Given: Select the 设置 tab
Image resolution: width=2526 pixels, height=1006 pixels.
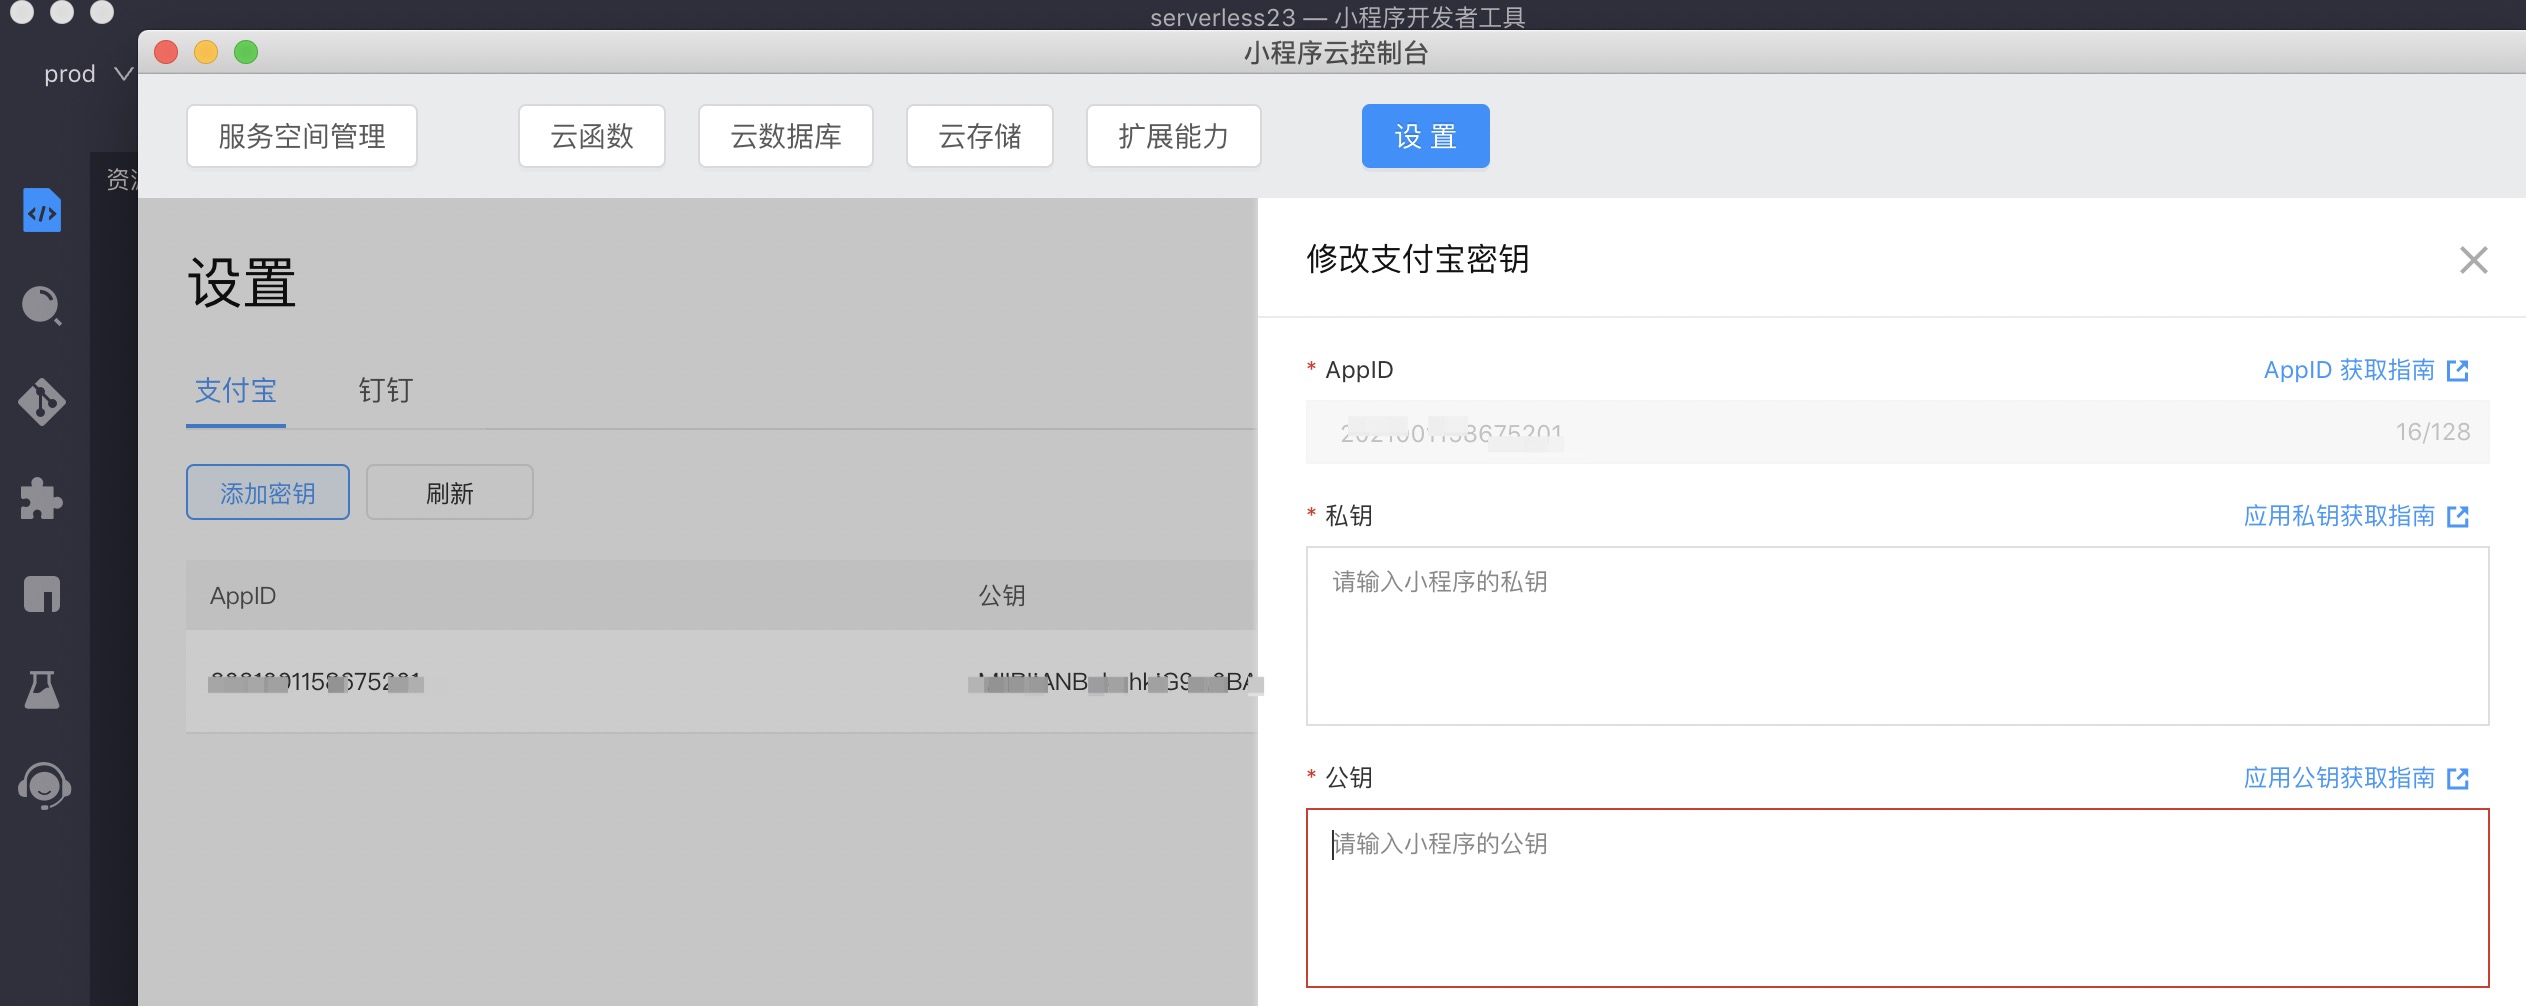Looking at the screenshot, I should point(1426,136).
